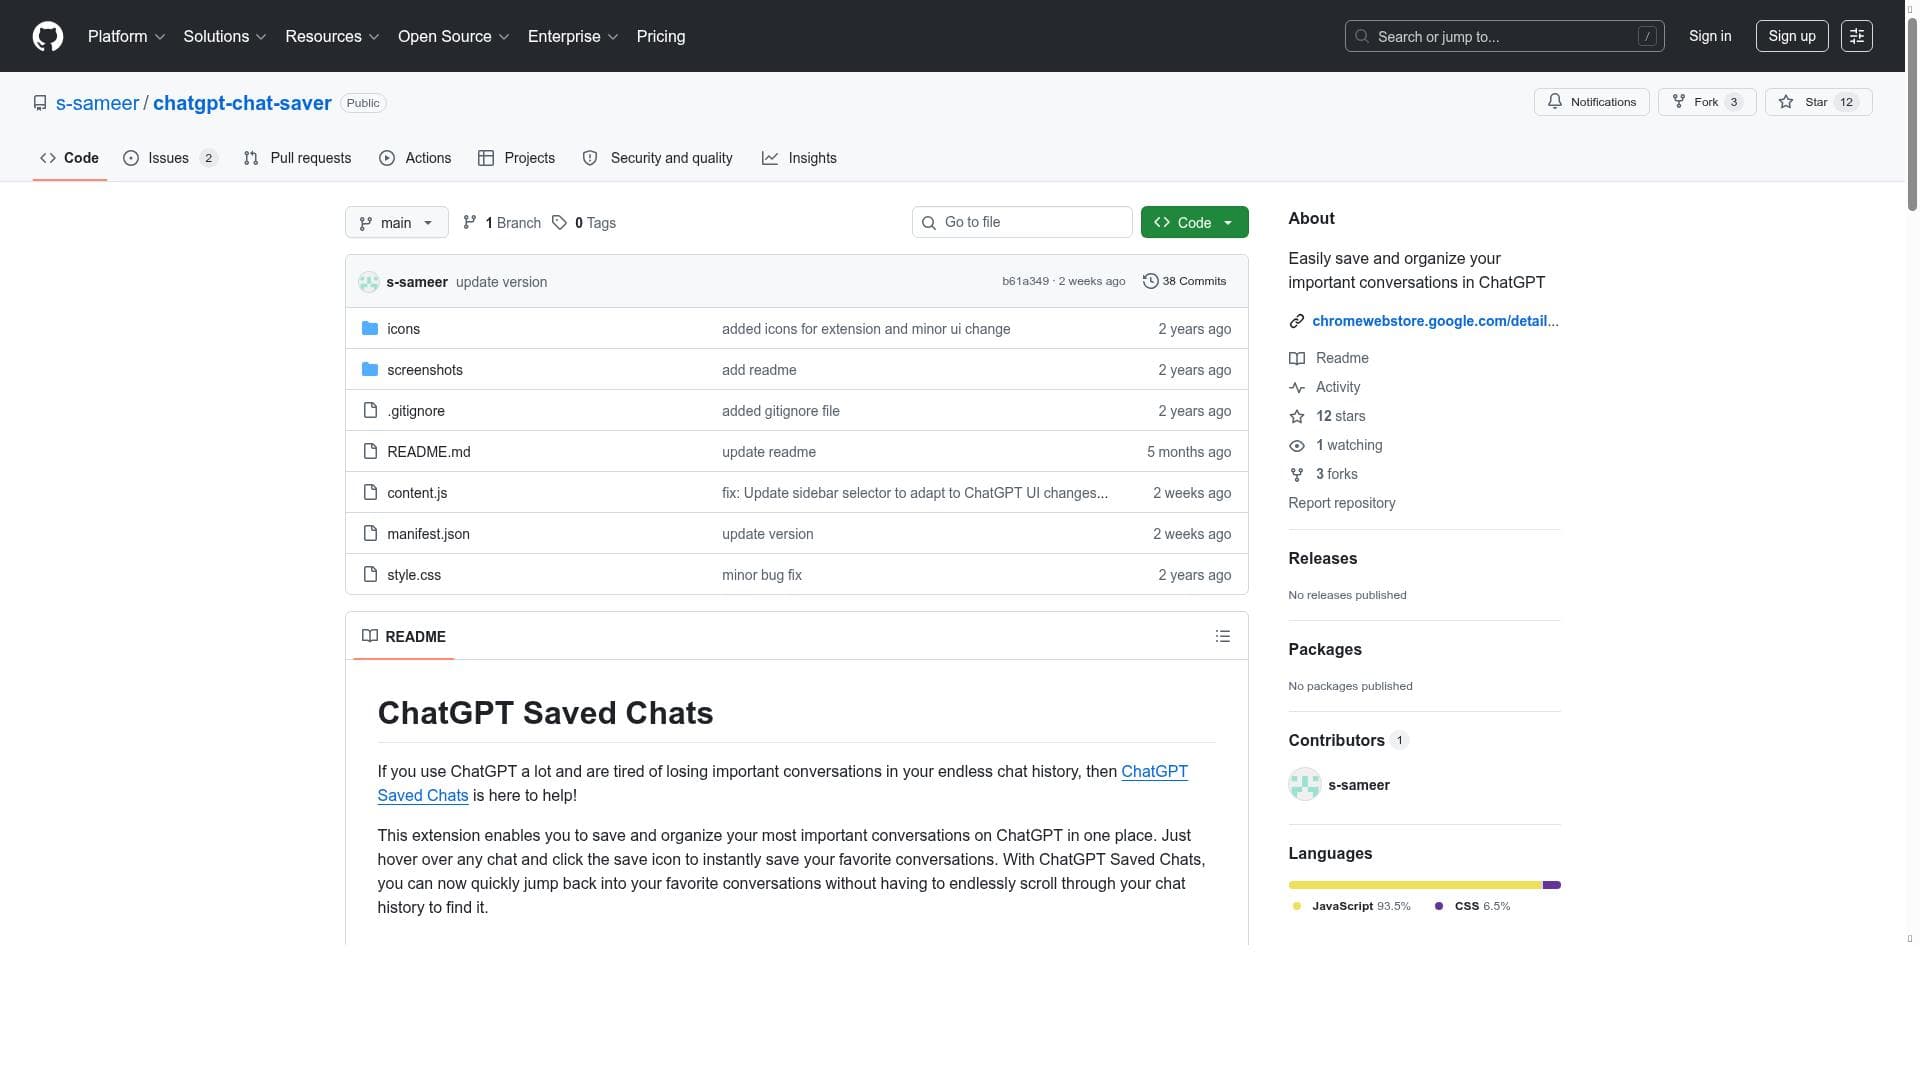This screenshot has height=1080, width=1920.
Task: Open the Pull requests tab
Action: (x=297, y=158)
